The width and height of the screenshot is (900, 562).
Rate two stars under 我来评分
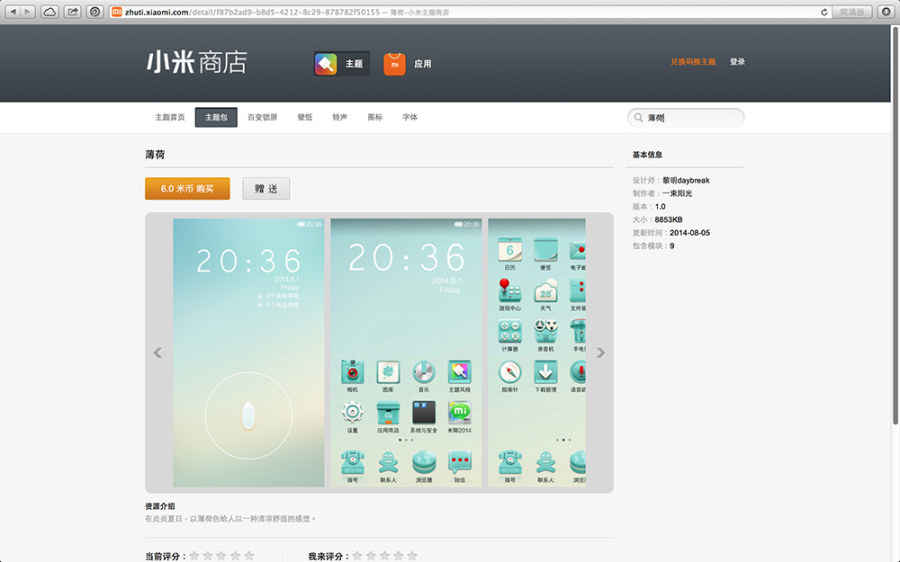tap(371, 556)
